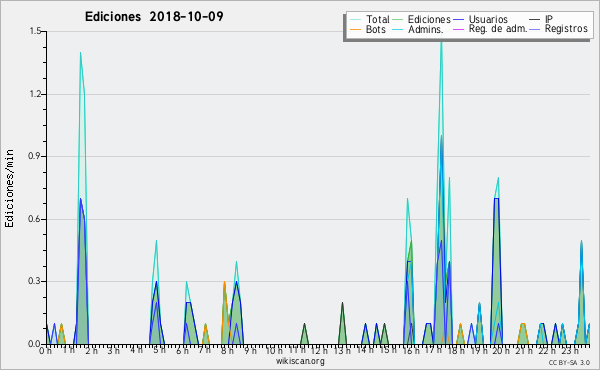The height and width of the screenshot is (370, 600).
Task: Click the y-axis value 1.5
Action: (x=35, y=31)
